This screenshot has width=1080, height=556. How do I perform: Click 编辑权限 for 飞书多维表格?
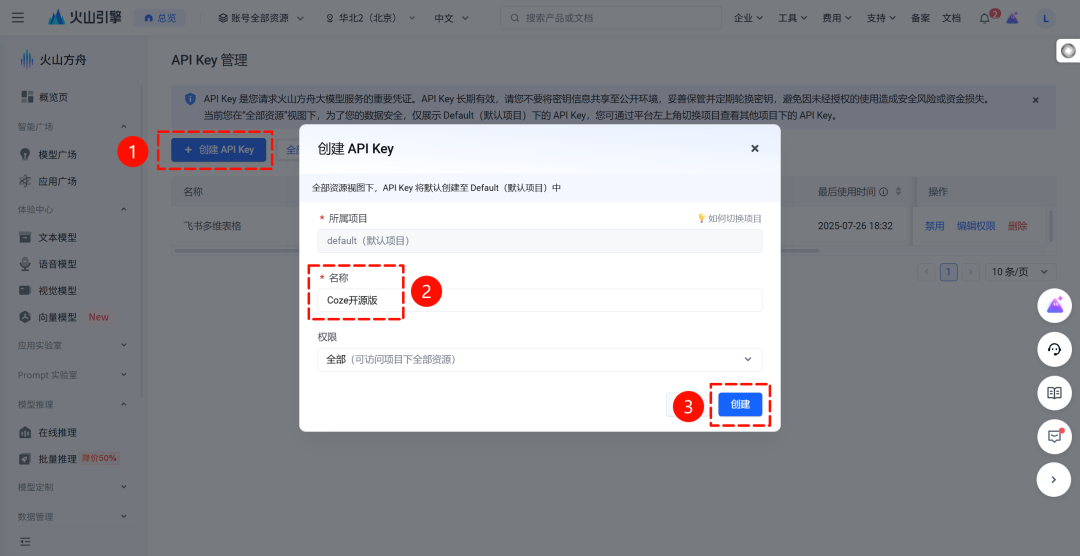[976, 226]
